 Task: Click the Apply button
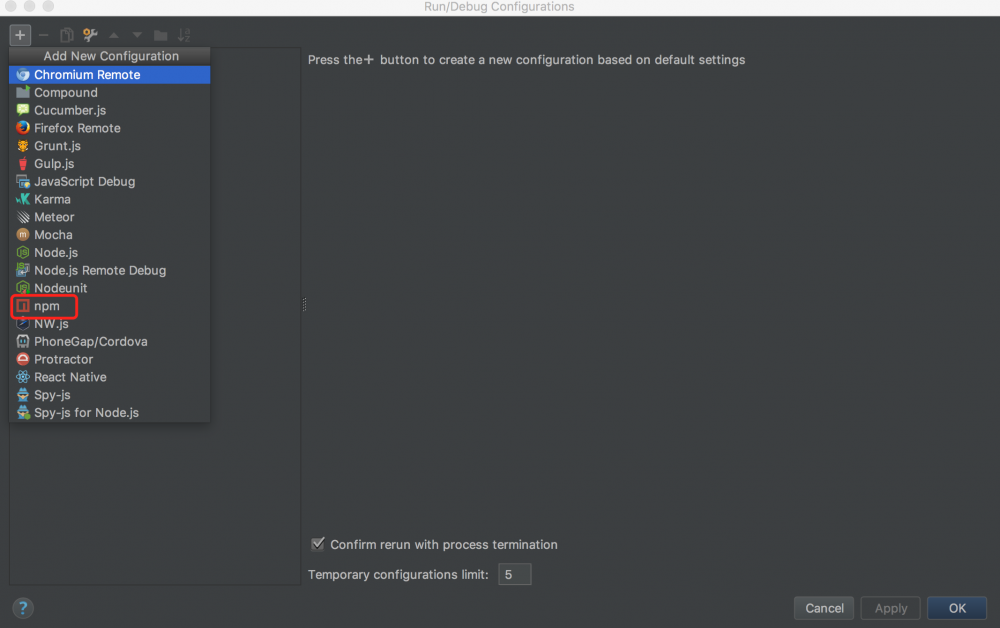pyautogui.click(x=890, y=607)
